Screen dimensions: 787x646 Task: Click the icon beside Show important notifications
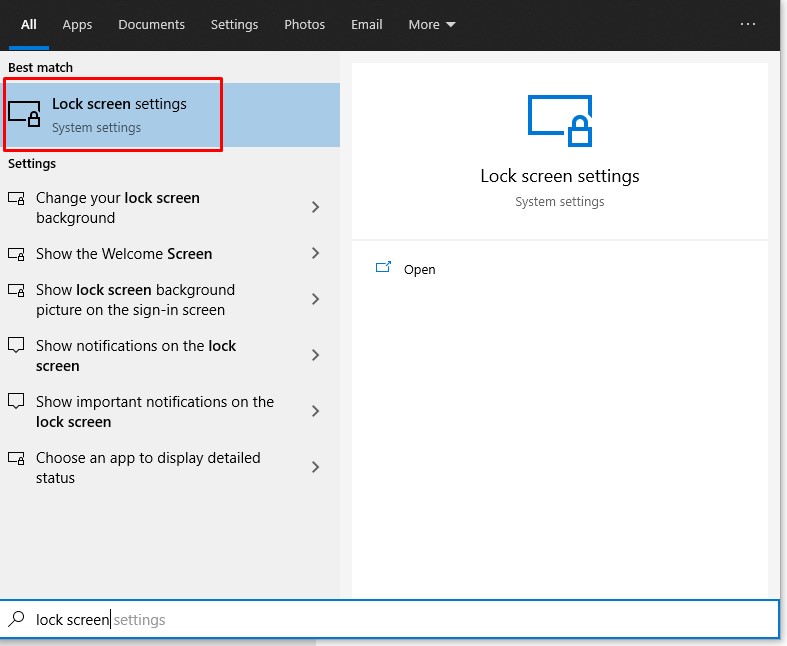[x=16, y=402]
